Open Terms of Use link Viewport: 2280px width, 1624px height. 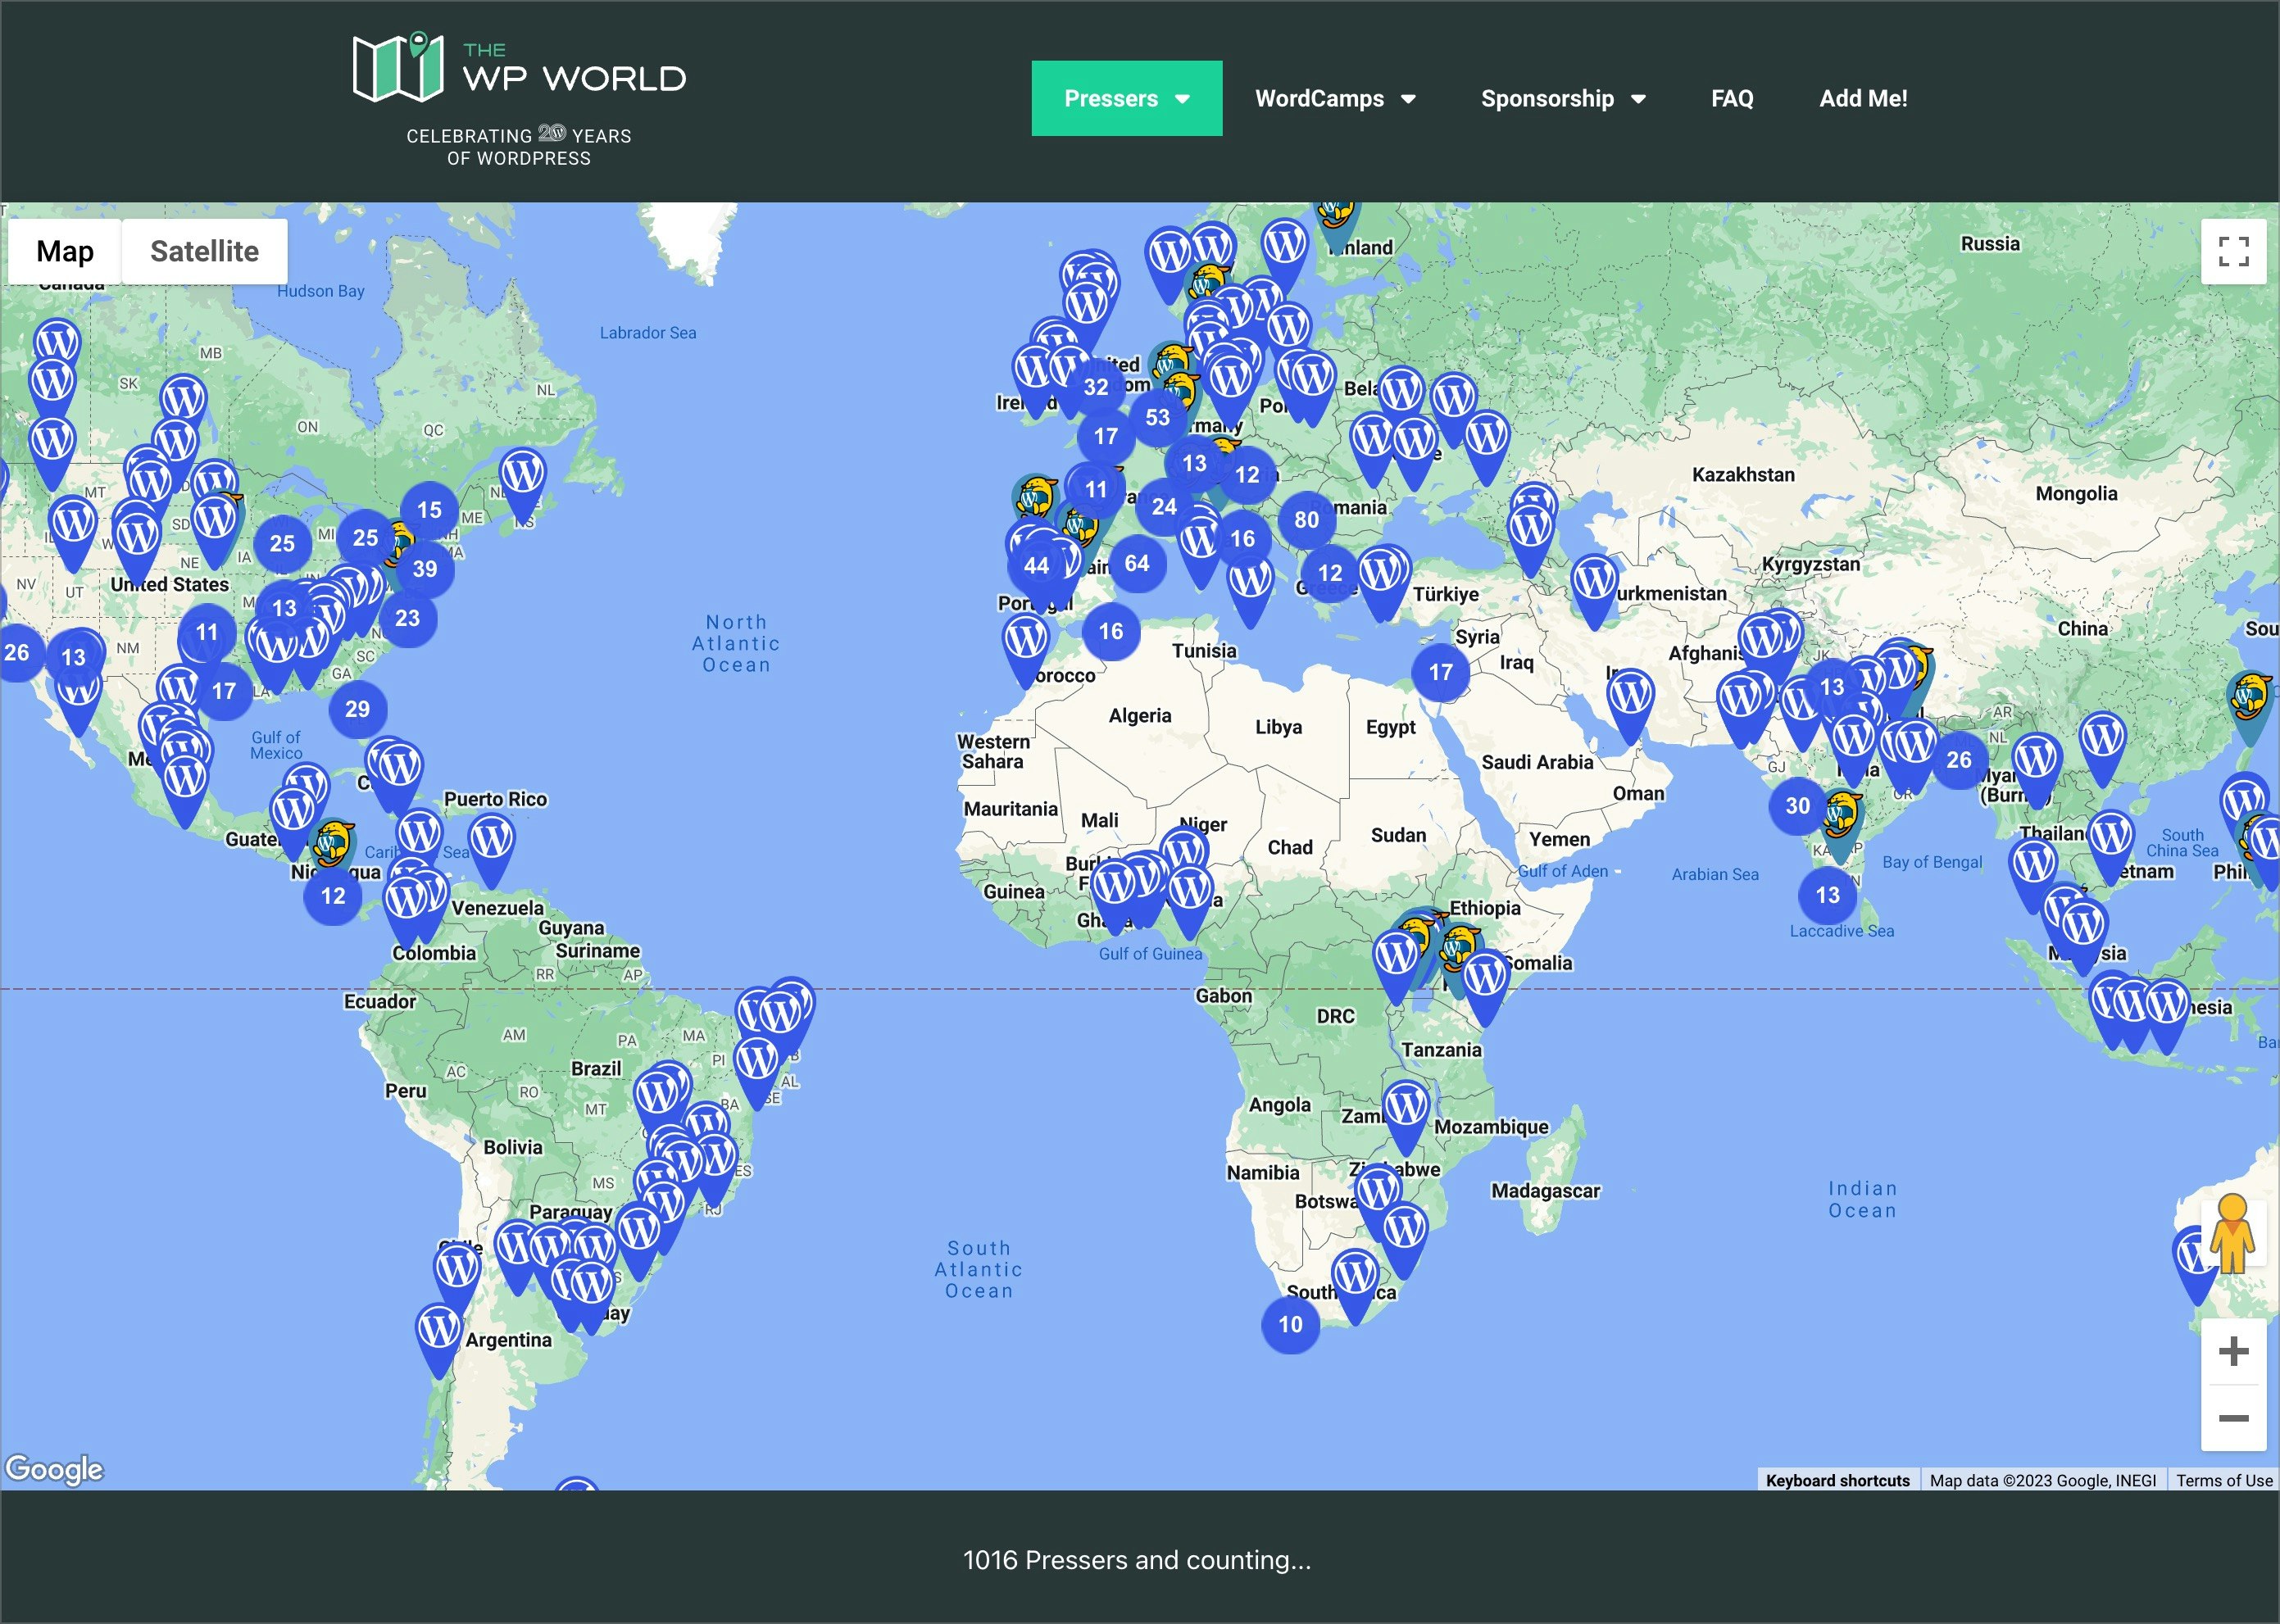(x=2224, y=1480)
